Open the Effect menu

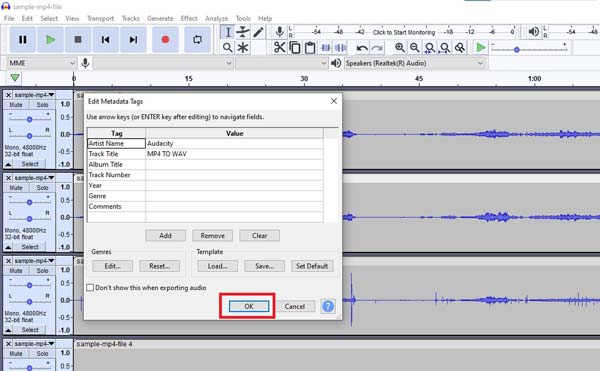point(189,18)
